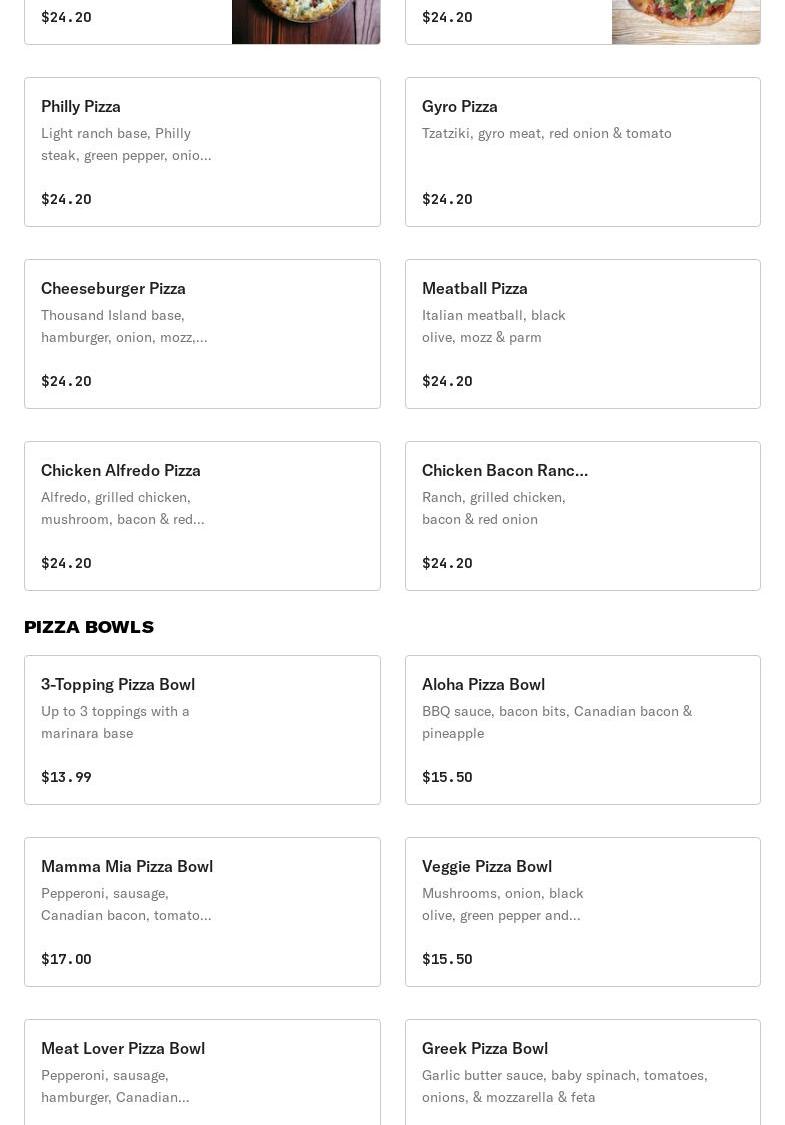The image size is (785, 1125).
Task: Choose the Veggie Pizza Bowl card
Action: tap(582, 912)
